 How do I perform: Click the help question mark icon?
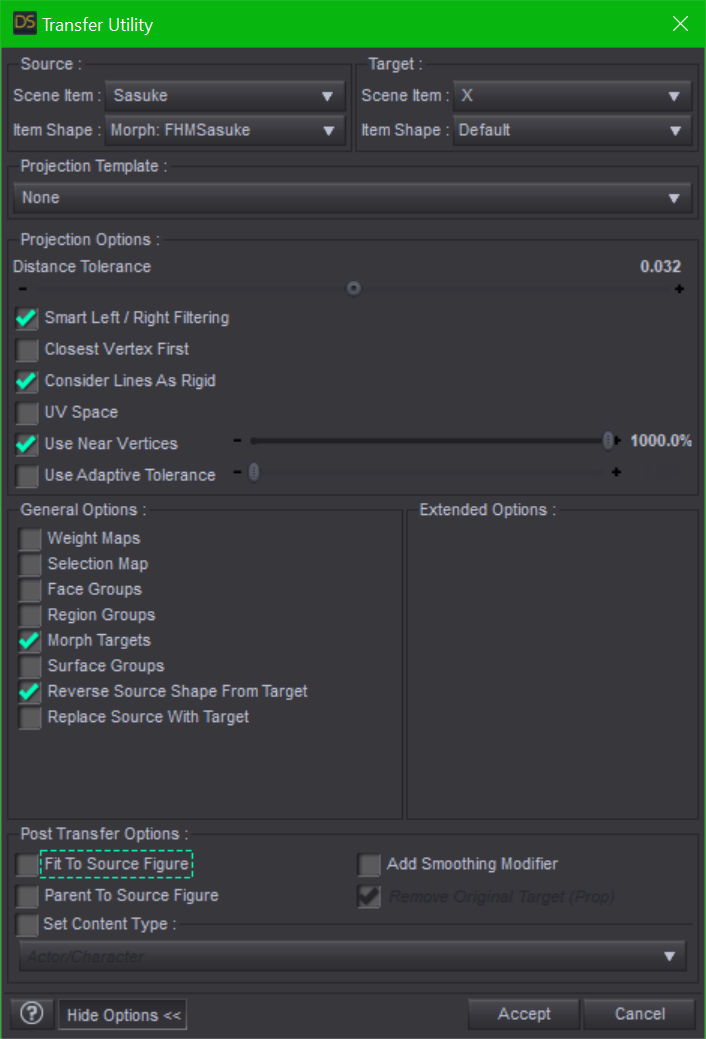[31, 1013]
